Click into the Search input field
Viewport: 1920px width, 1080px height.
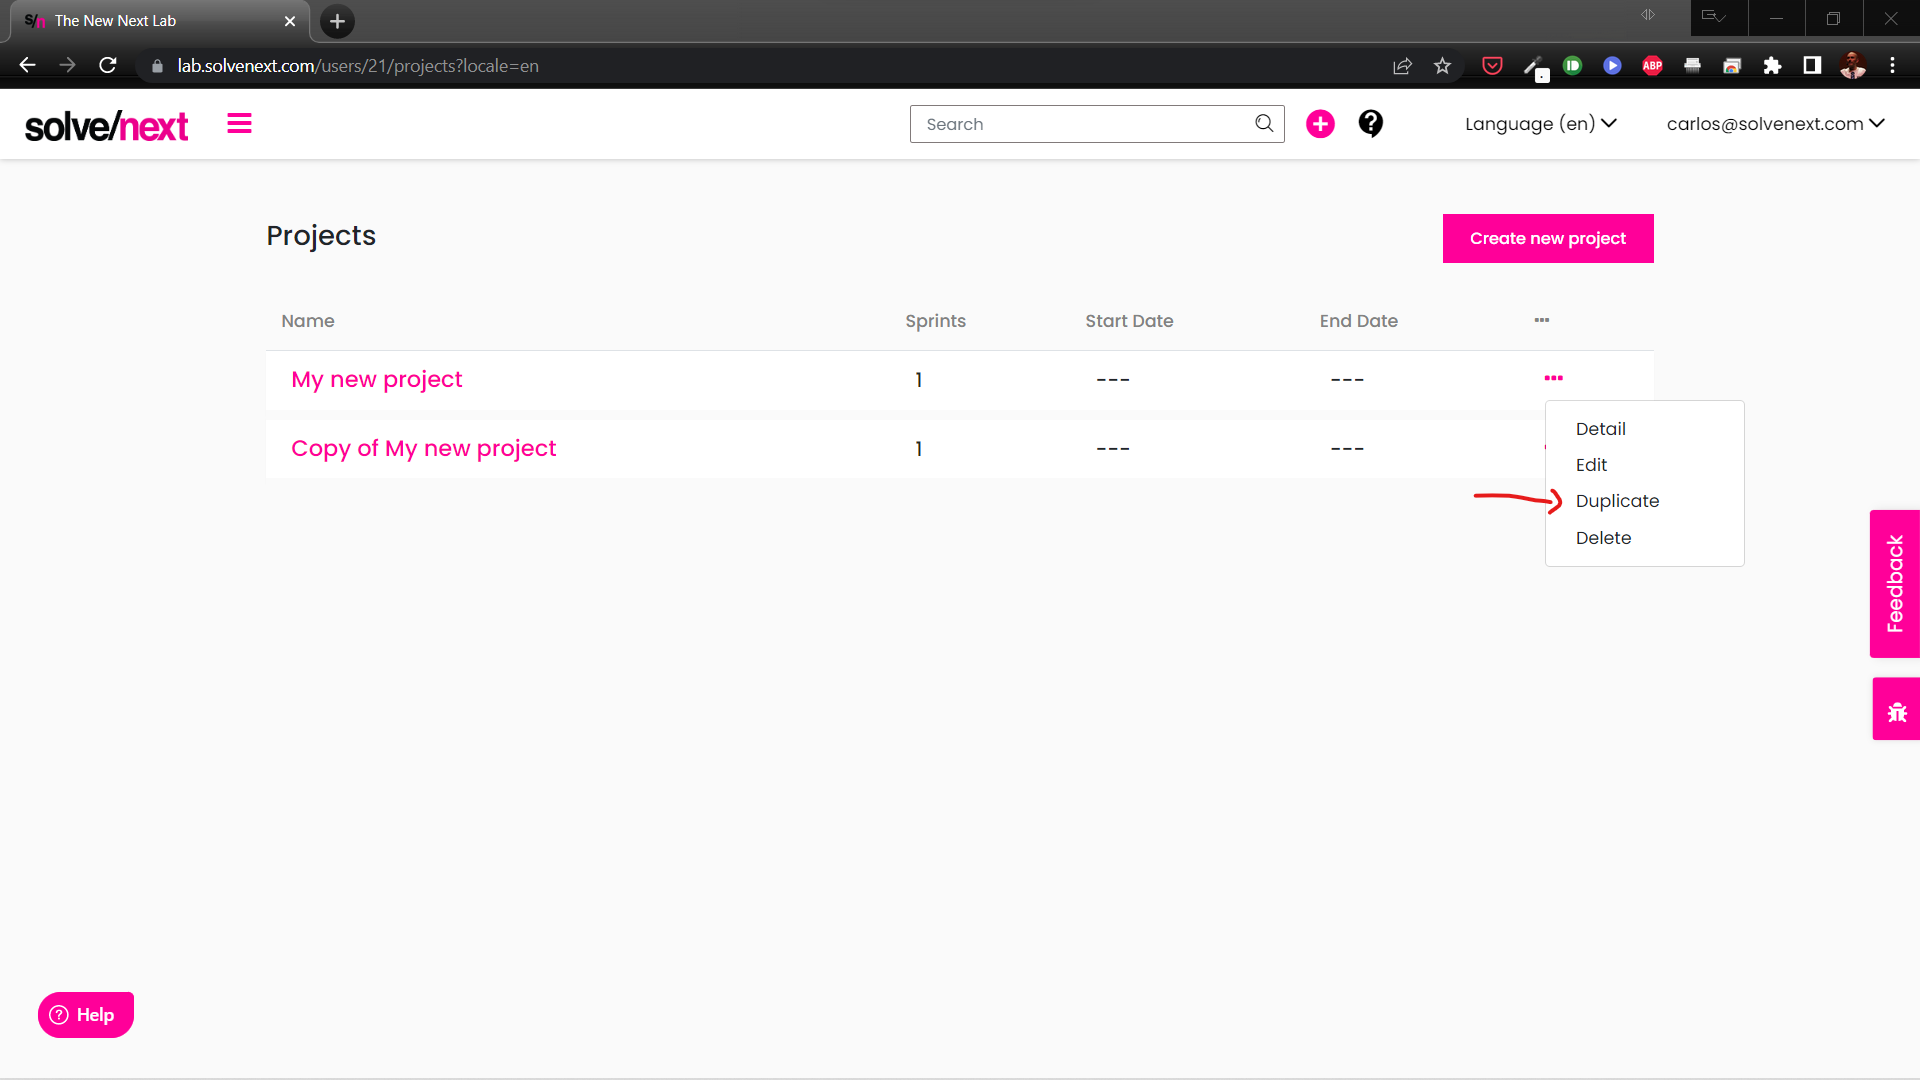coord(1080,124)
